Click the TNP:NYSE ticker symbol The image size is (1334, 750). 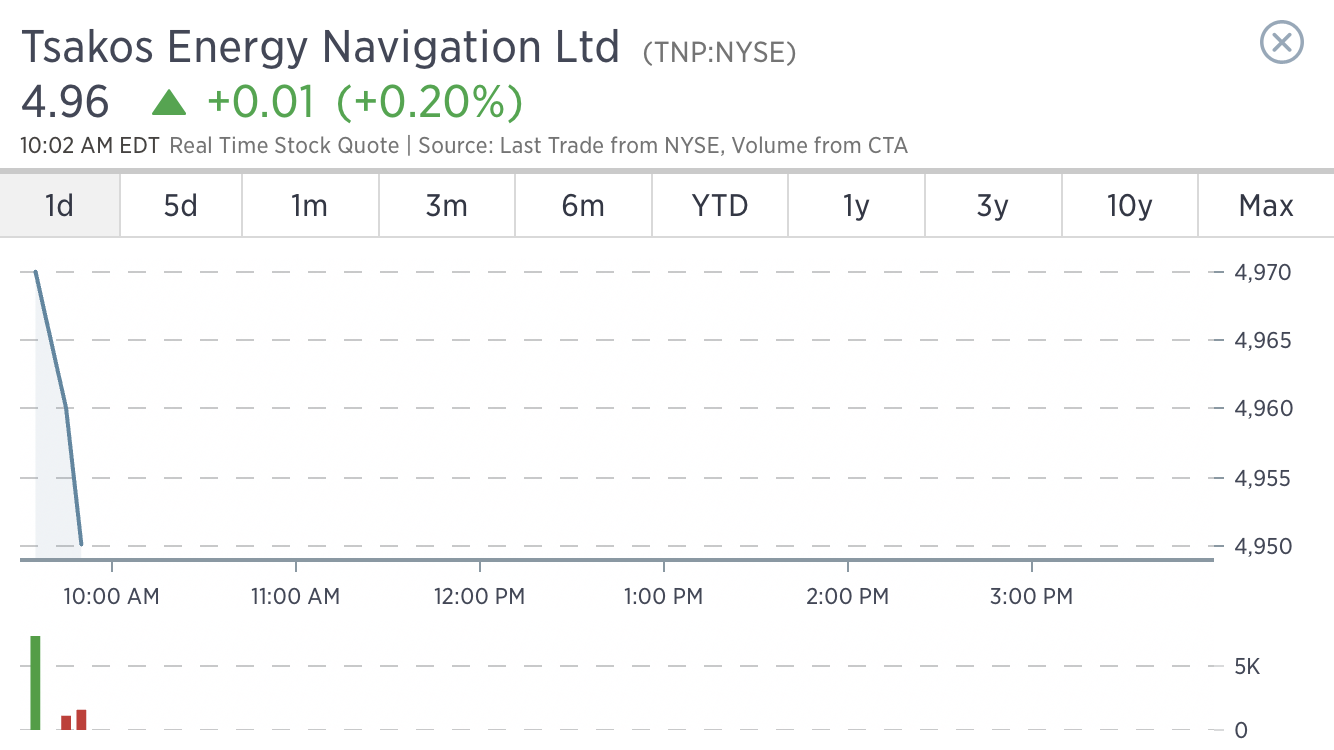pos(719,52)
